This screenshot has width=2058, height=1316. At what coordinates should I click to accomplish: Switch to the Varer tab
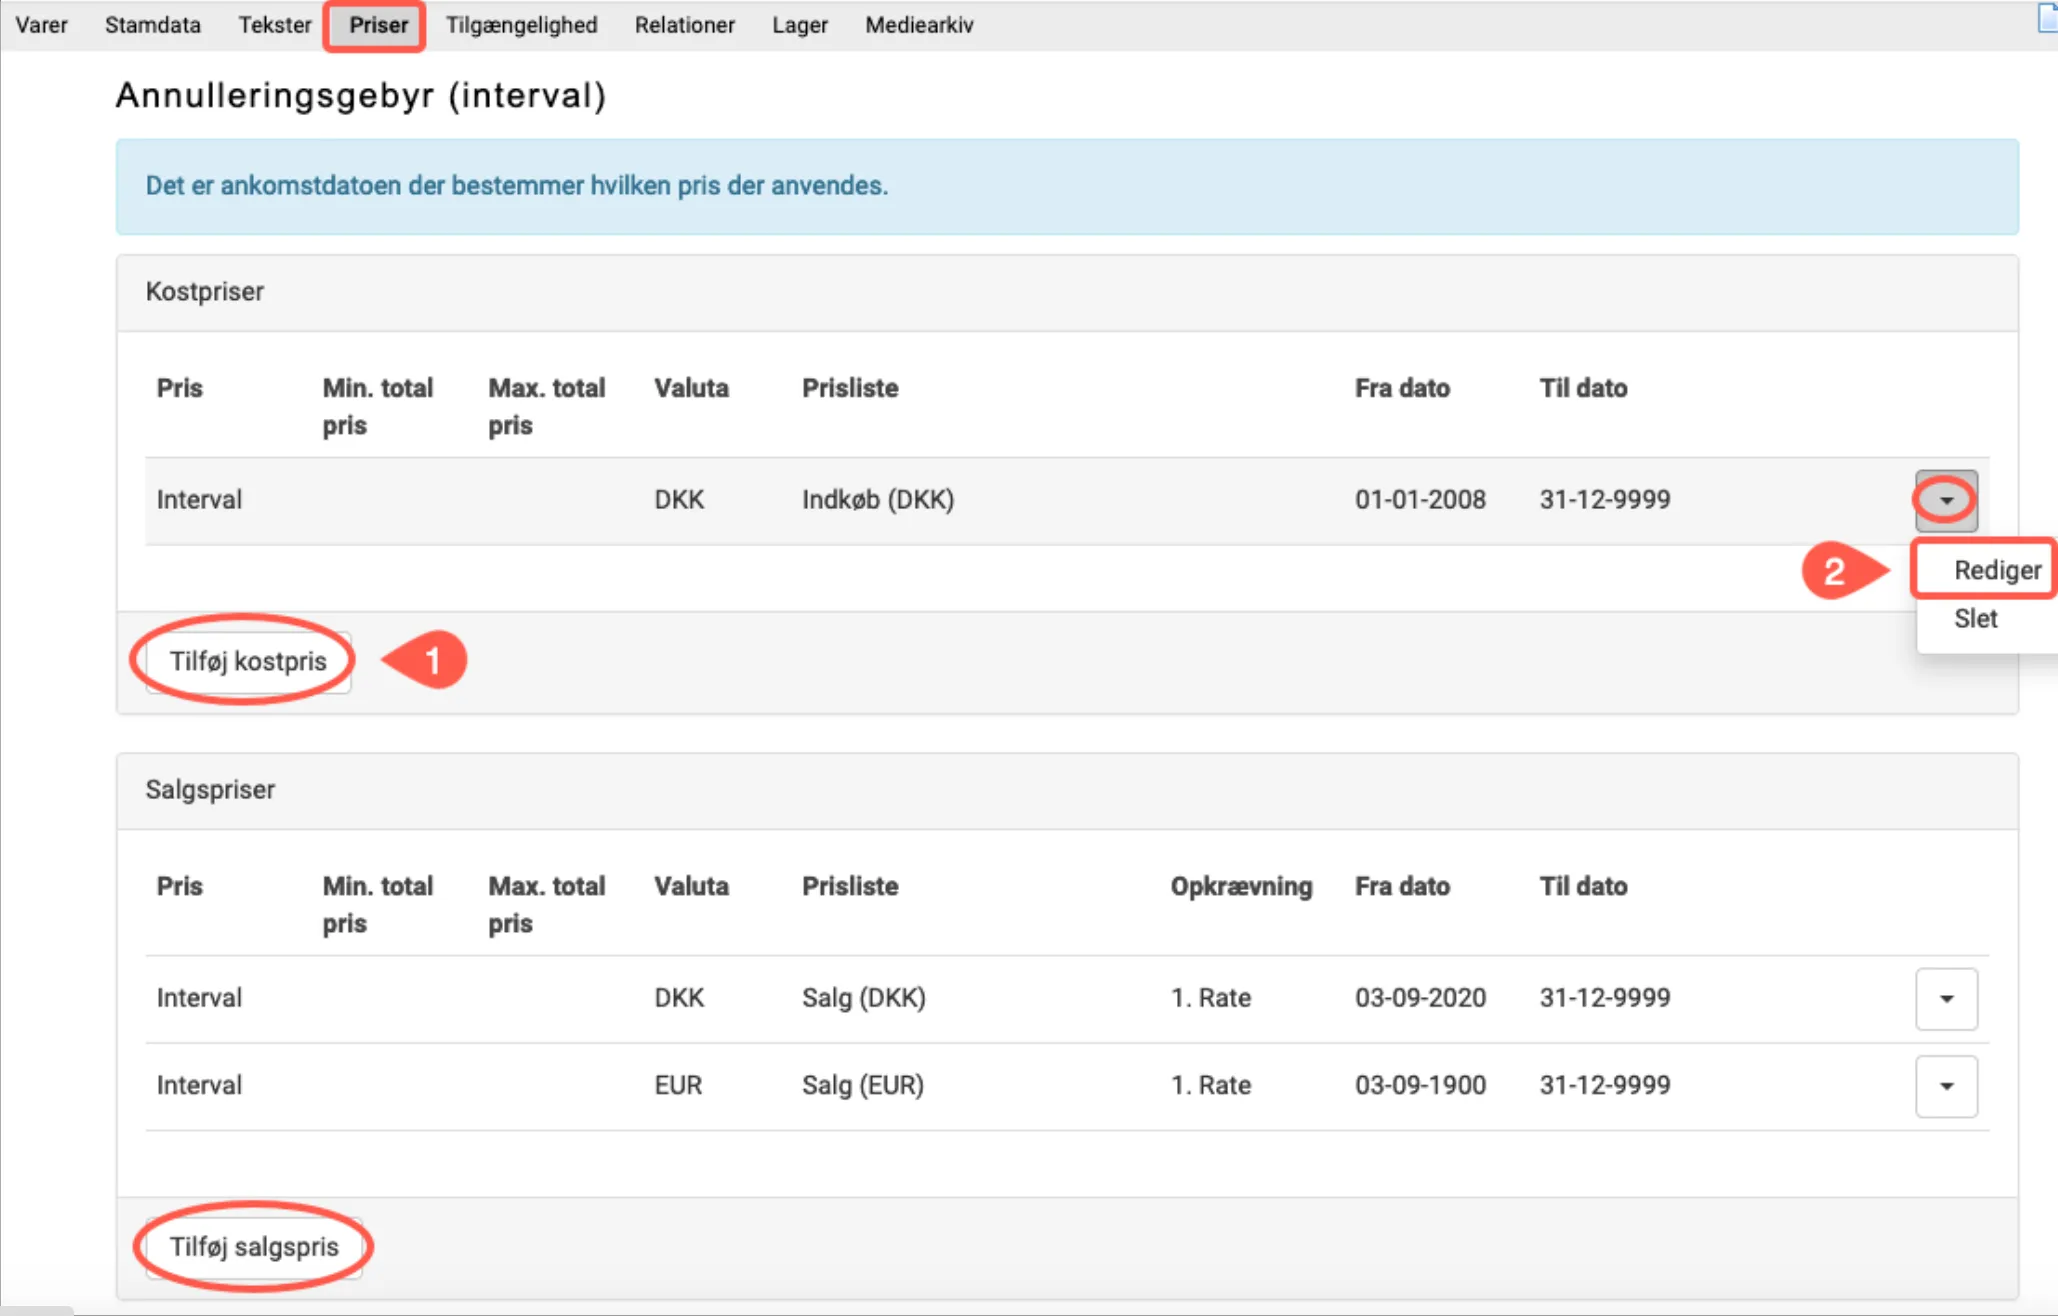41,25
